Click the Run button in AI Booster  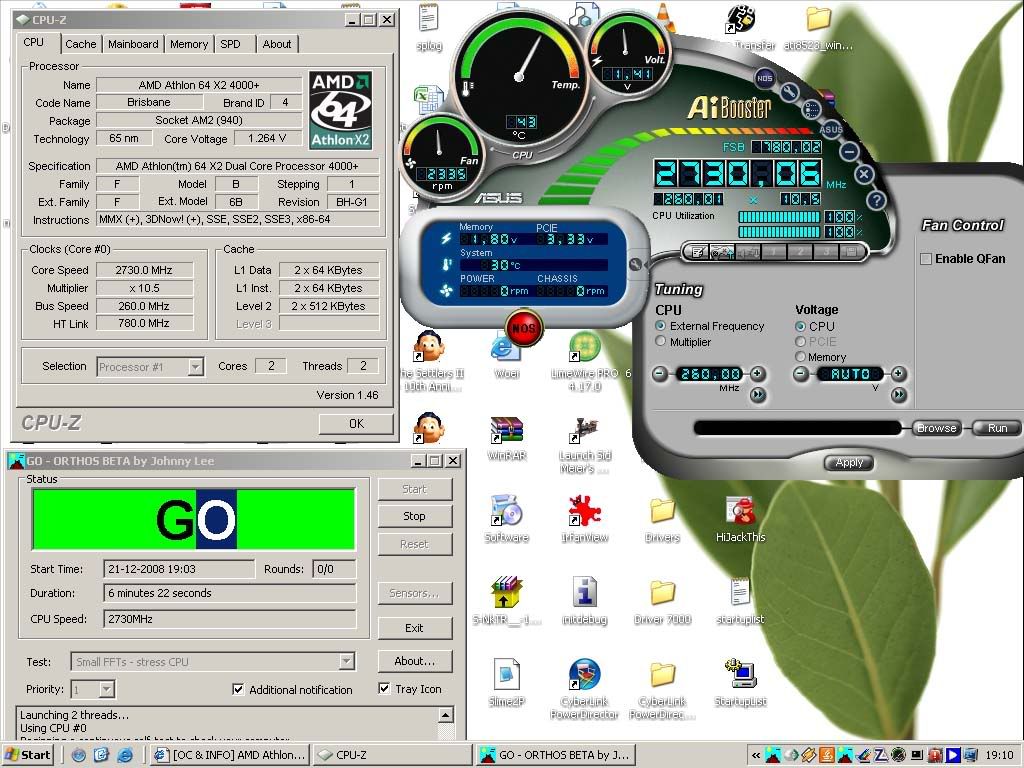(x=997, y=428)
